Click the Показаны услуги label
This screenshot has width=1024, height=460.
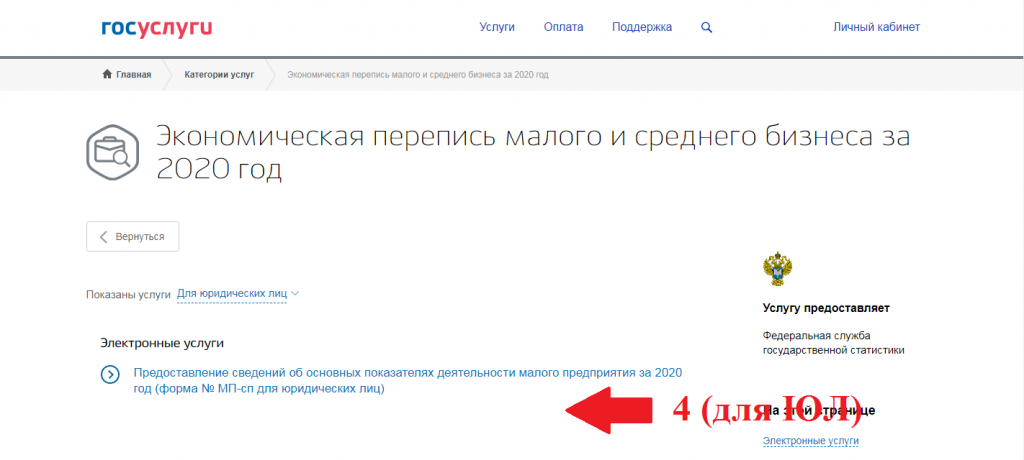coord(128,295)
